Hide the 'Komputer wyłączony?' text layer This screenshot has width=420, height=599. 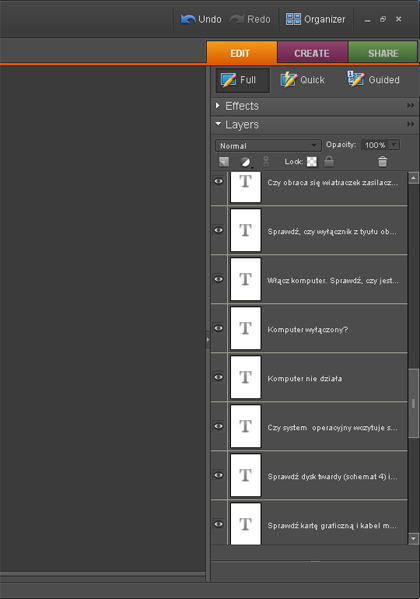tap(218, 328)
